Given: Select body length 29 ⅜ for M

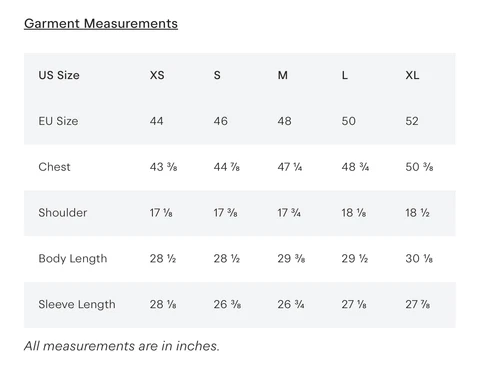Looking at the screenshot, I should click(291, 258).
